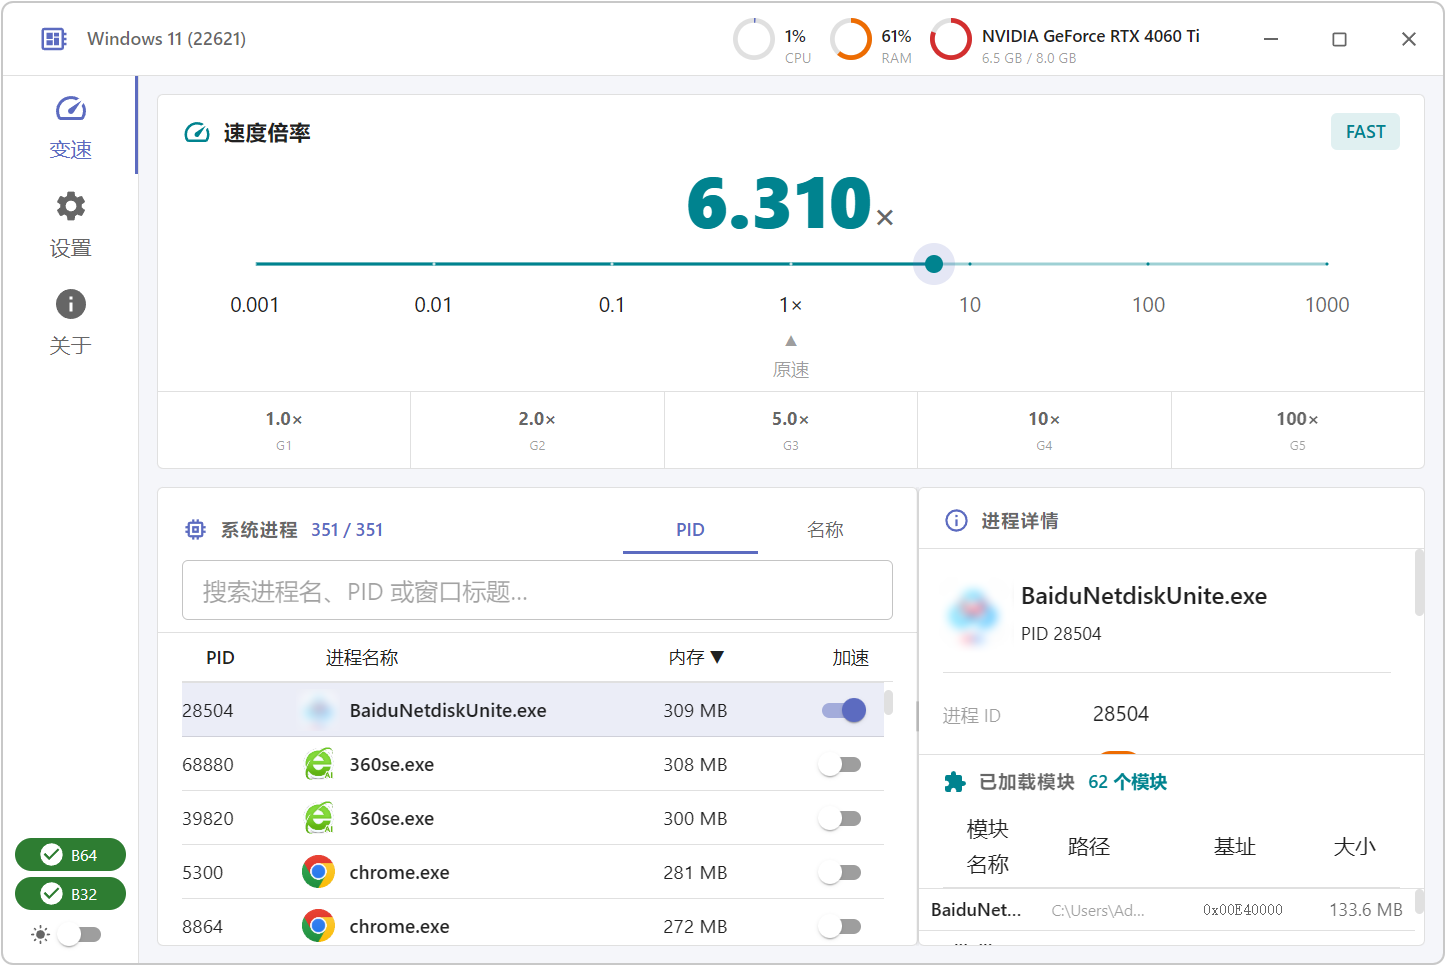
Task: Click the speed multiplier slider handle
Action: 934,264
